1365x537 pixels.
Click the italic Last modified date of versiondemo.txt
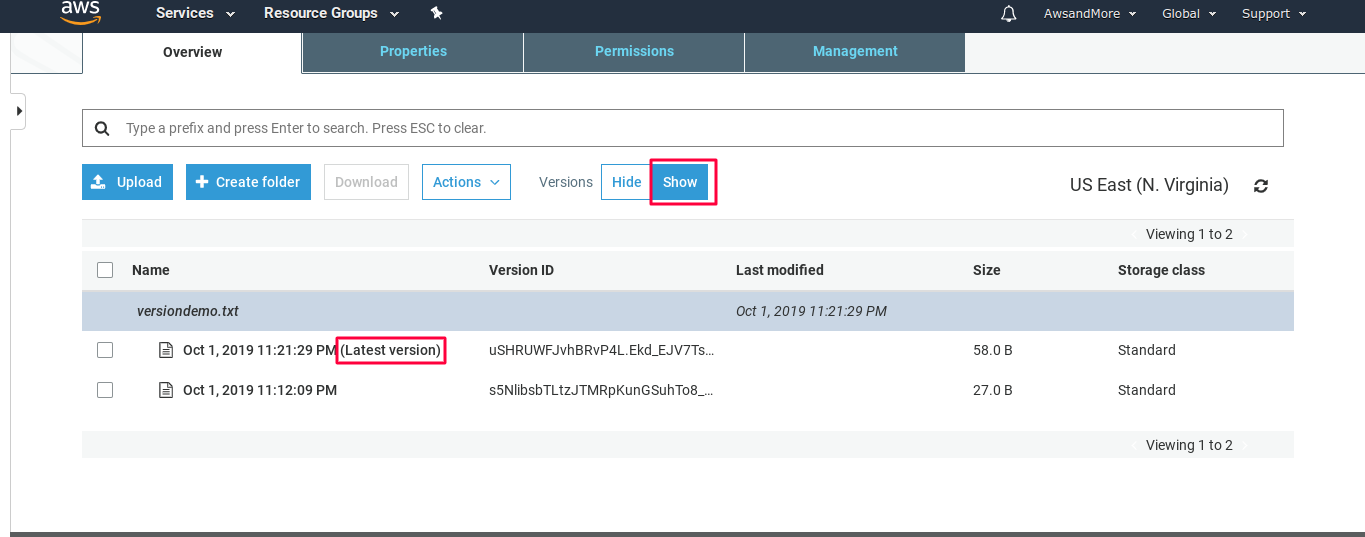pyautogui.click(x=811, y=311)
